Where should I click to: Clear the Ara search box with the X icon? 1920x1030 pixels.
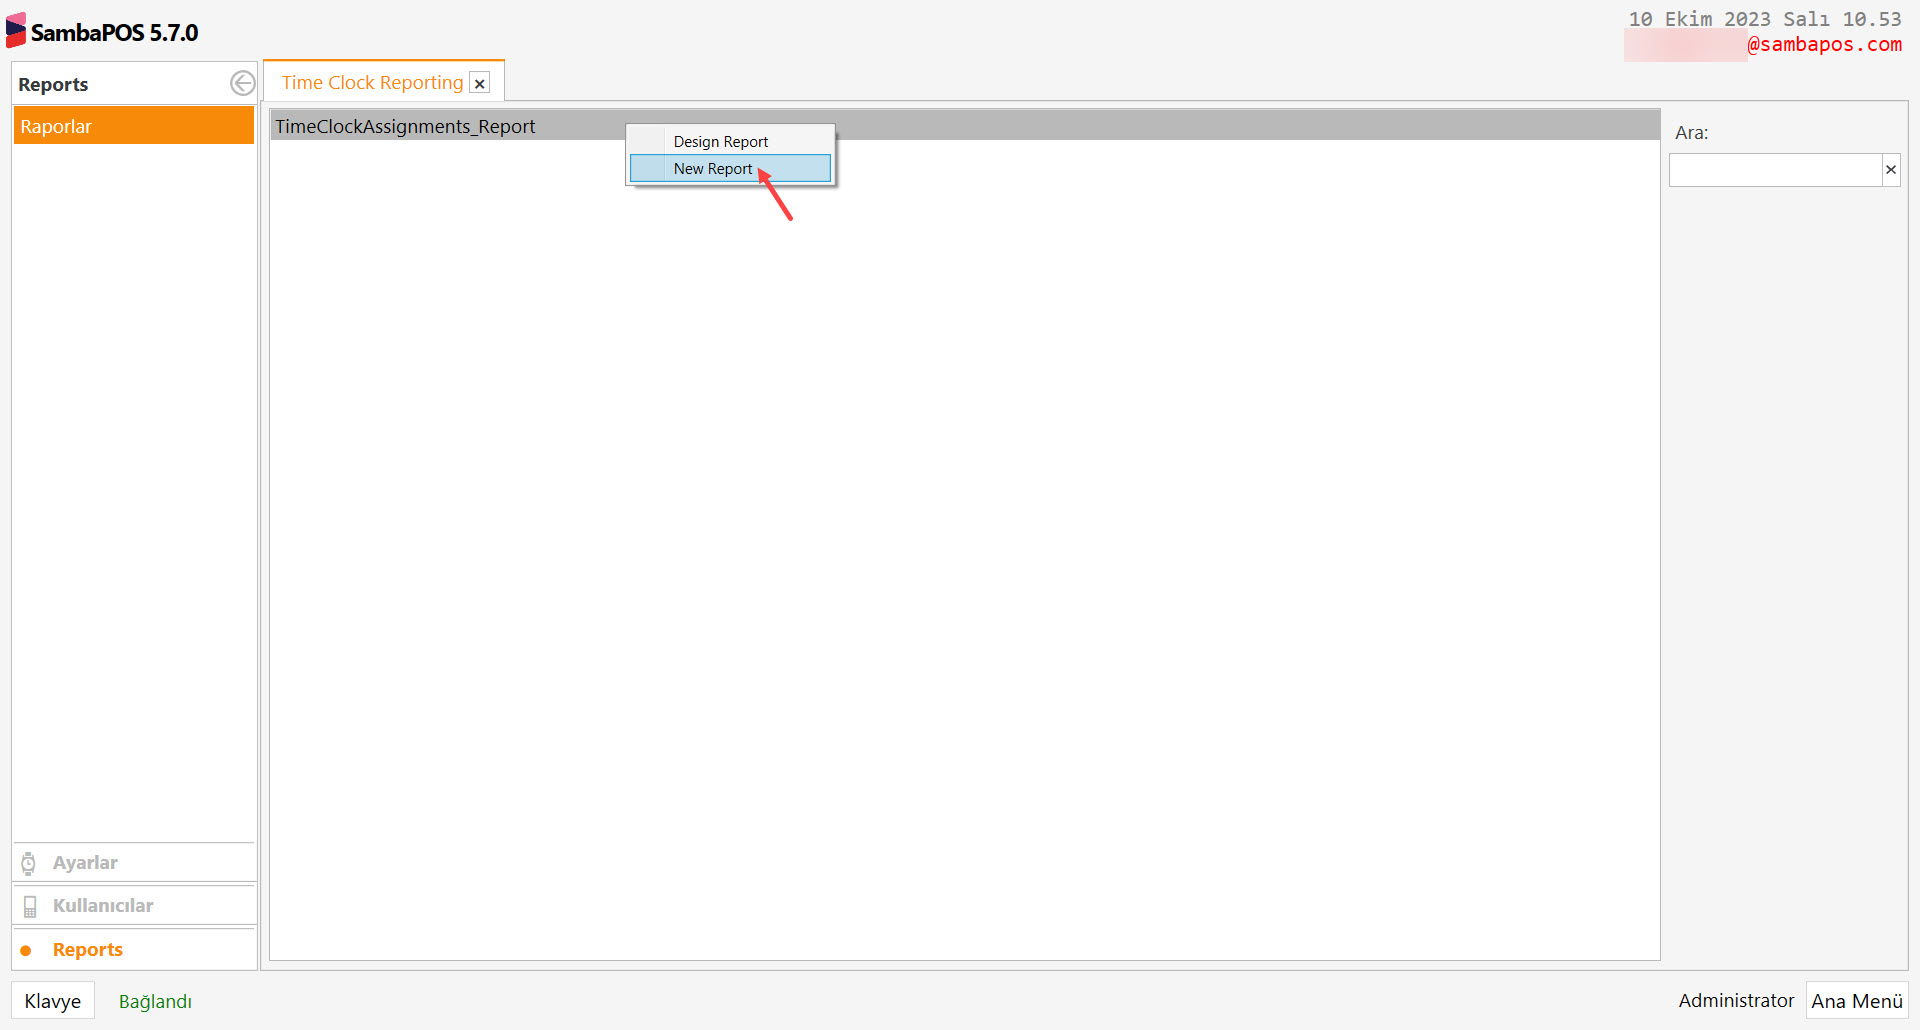pyautogui.click(x=1891, y=169)
